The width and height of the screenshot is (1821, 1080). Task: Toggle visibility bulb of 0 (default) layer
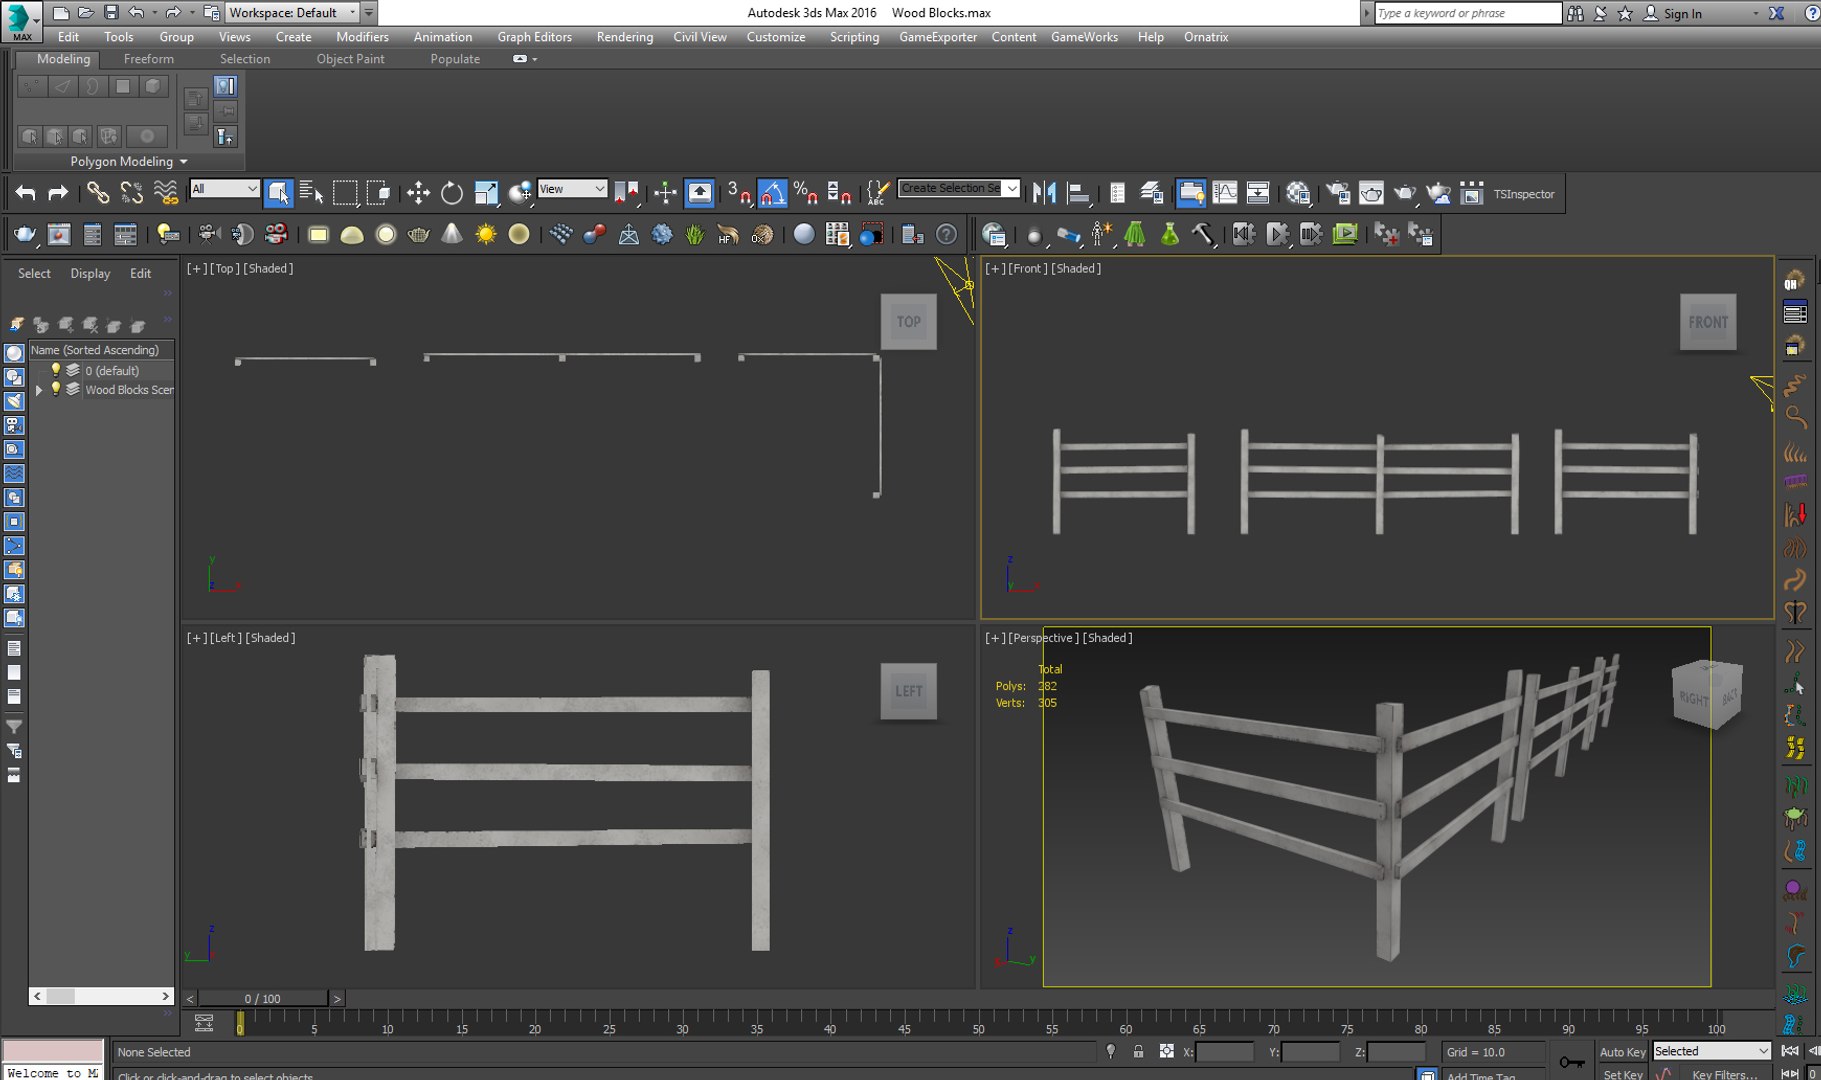tap(56, 370)
